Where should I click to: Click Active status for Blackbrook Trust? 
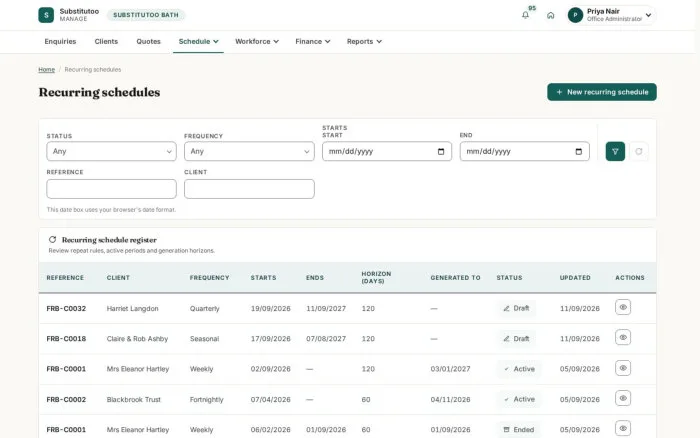(x=519, y=399)
